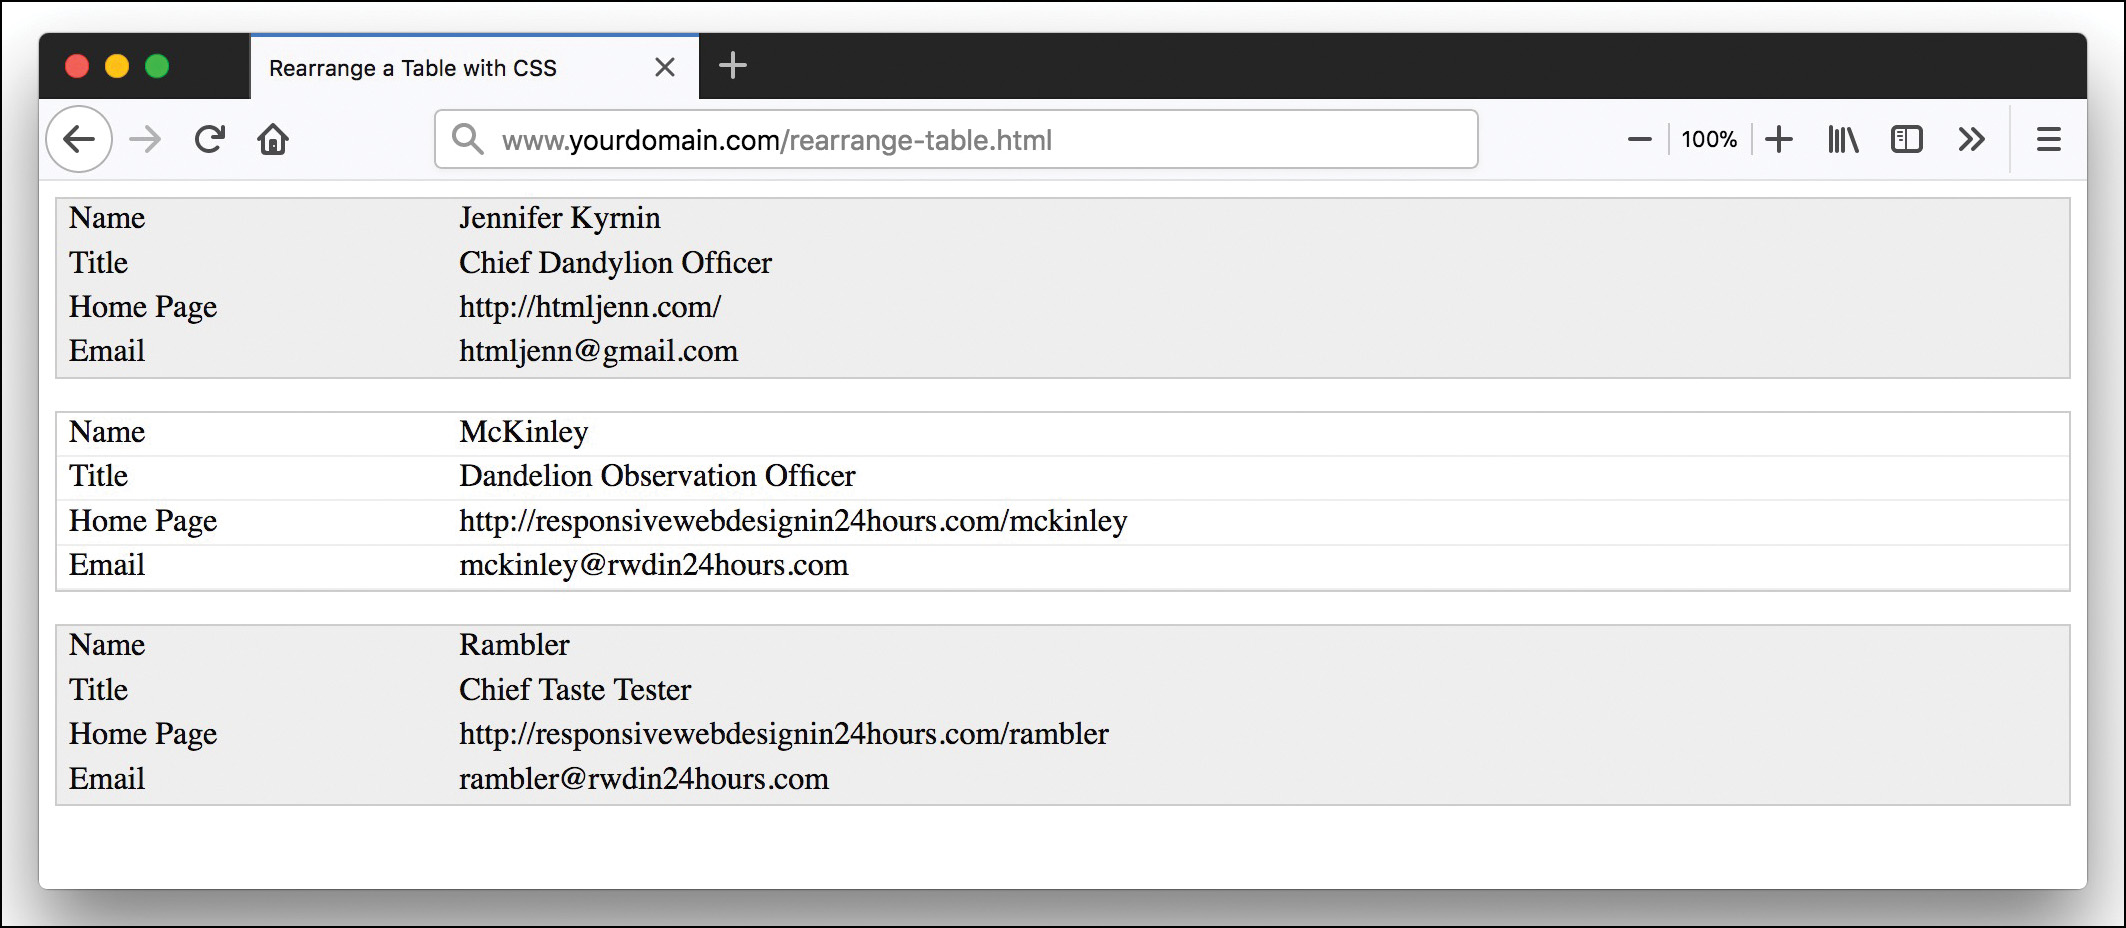The height and width of the screenshot is (928, 2126).
Task: Reload the rearrange-table.html page
Action: (209, 139)
